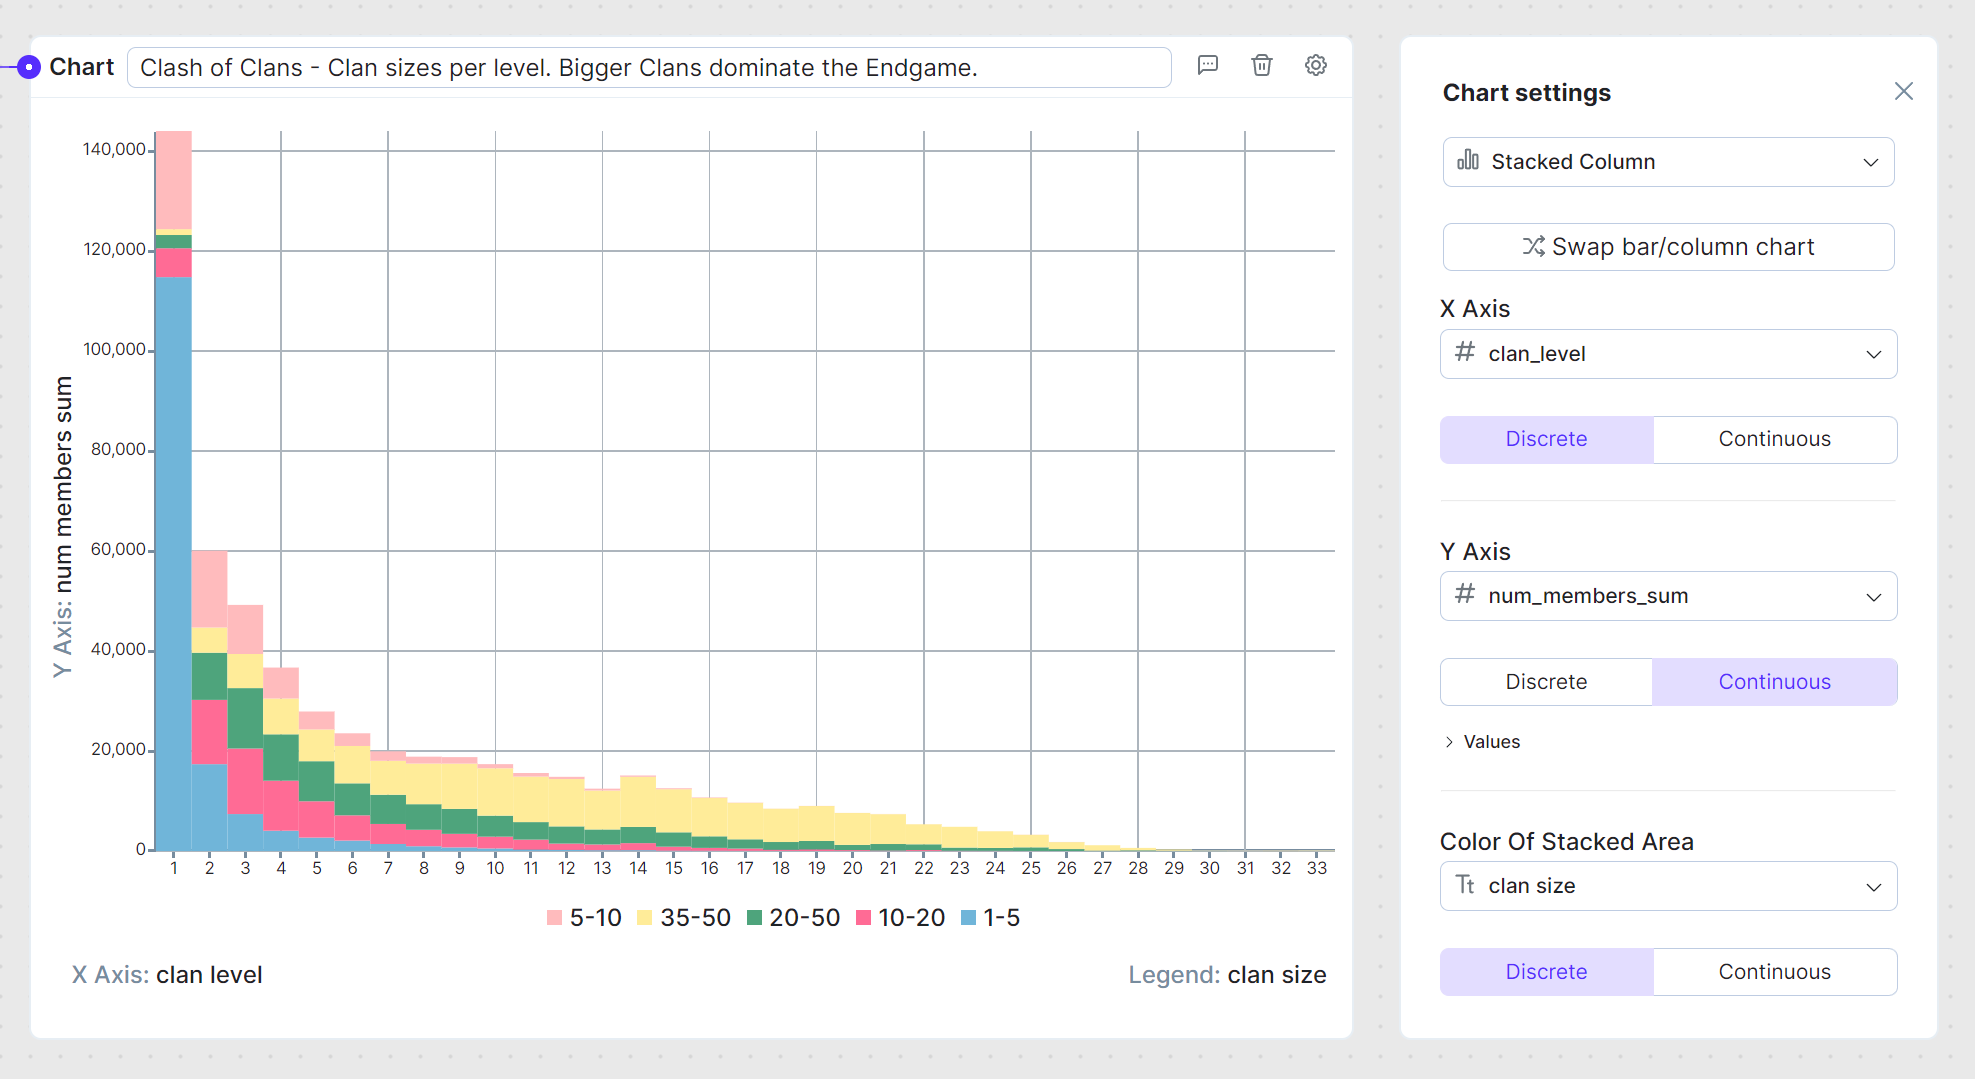This screenshot has height=1079, width=1975.
Task: Click the hash icon beside clan_level
Action: tap(1465, 353)
